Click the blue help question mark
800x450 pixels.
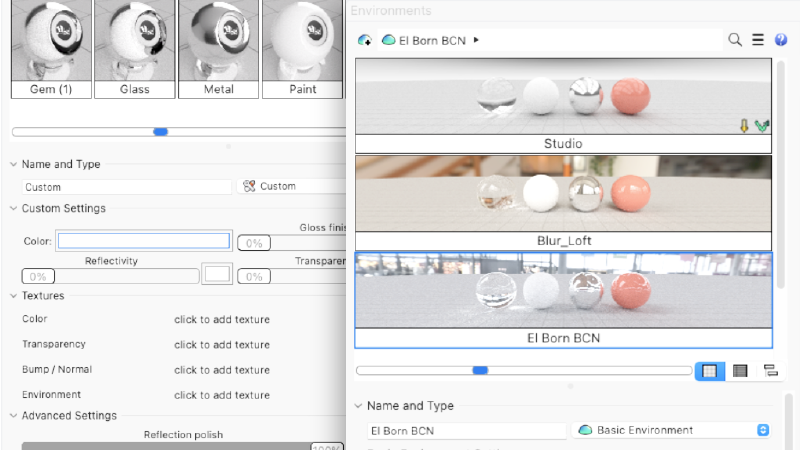tap(780, 40)
